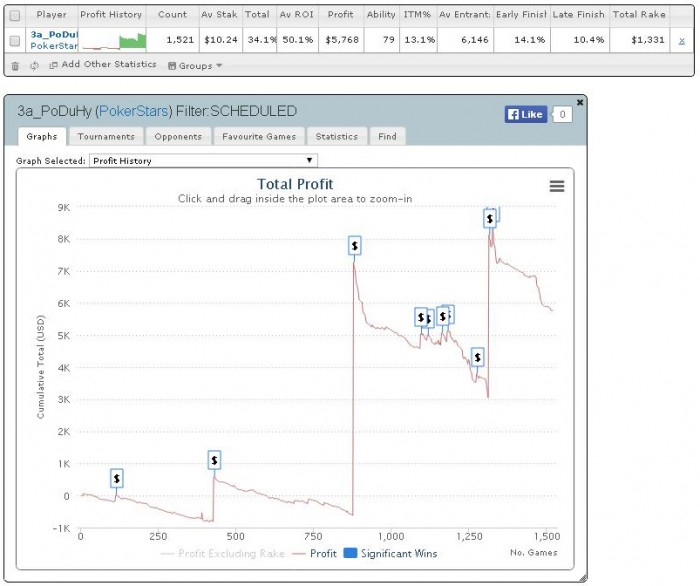Open the Statistics tab
This screenshot has height=586, width=700.
pos(337,137)
